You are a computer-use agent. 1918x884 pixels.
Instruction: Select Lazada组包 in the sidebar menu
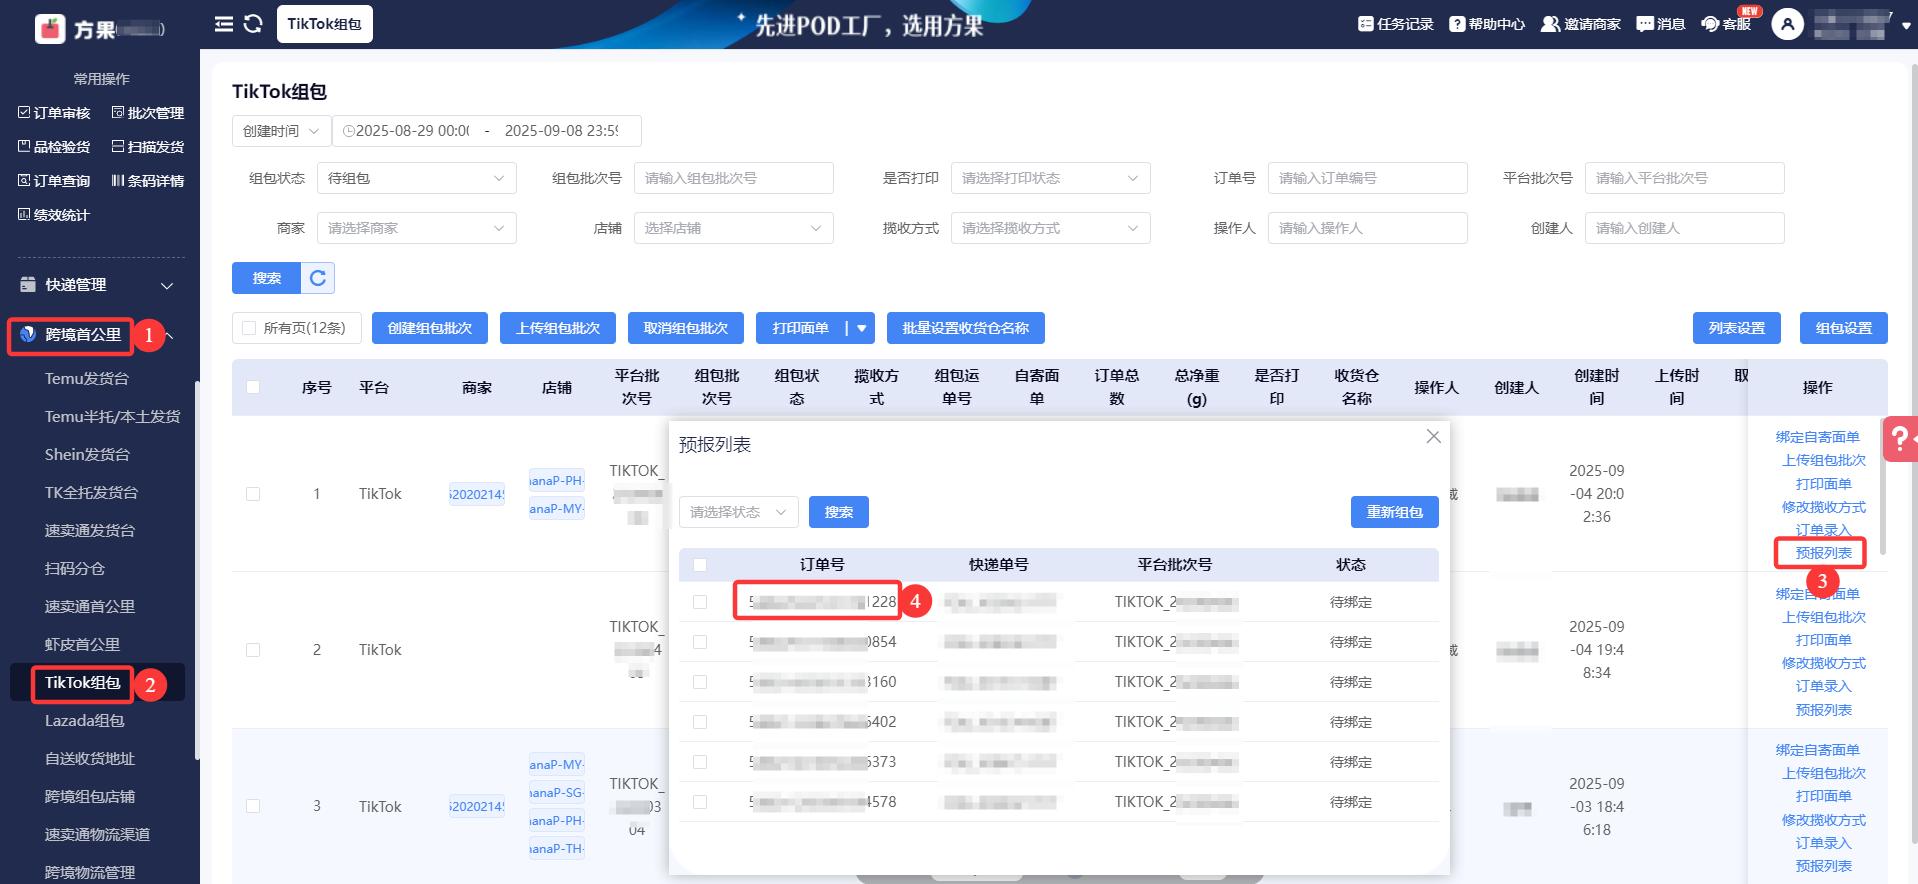(x=85, y=721)
